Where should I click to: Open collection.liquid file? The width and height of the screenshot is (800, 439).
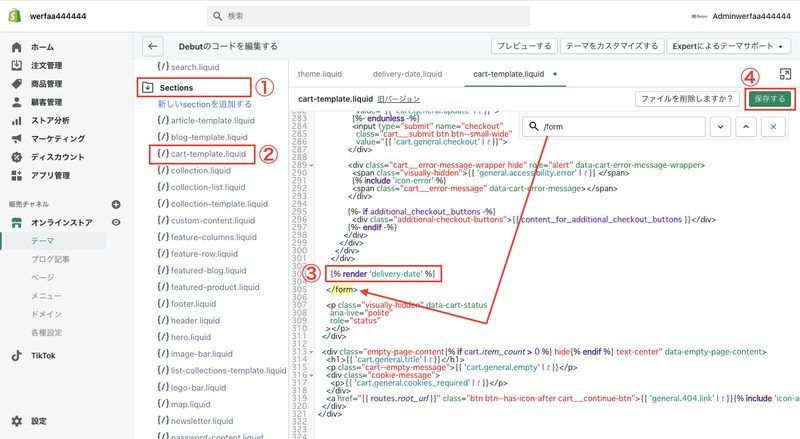click(x=201, y=170)
